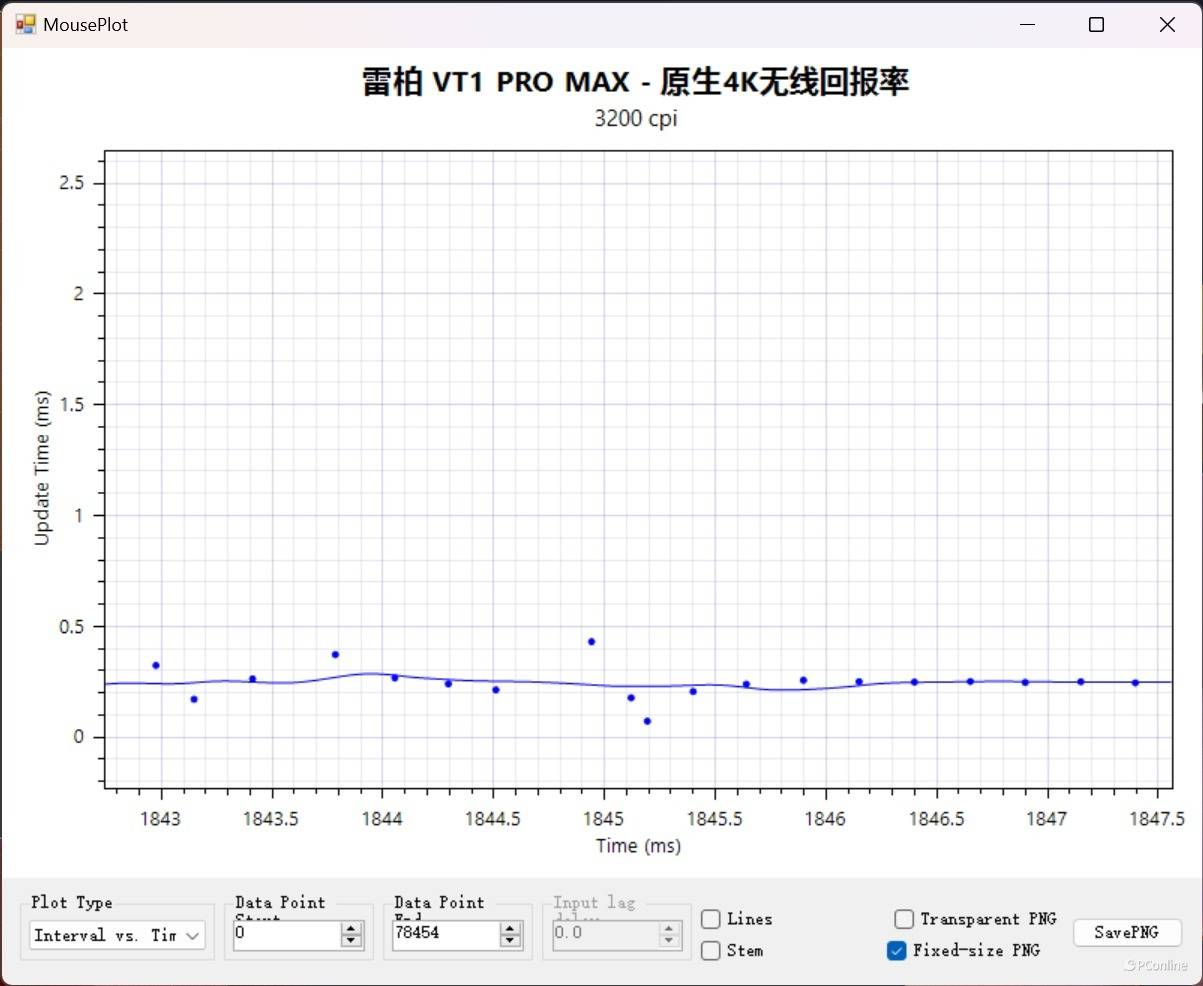This screenshot has width=1203, height=986.
Task: Uncheck the Fixed-size PNG checkbox
Action: coord(897,950)
